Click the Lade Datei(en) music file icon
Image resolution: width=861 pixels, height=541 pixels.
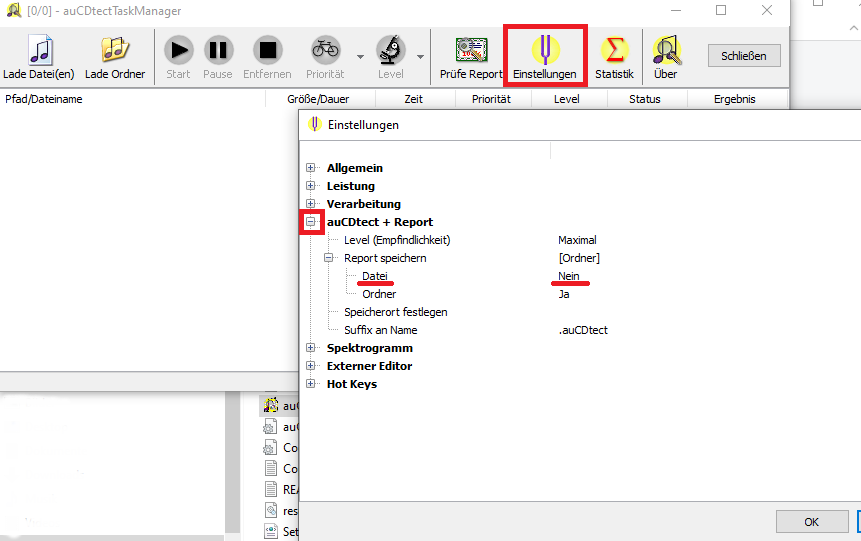pyautogui.click(x=40, y=51)
